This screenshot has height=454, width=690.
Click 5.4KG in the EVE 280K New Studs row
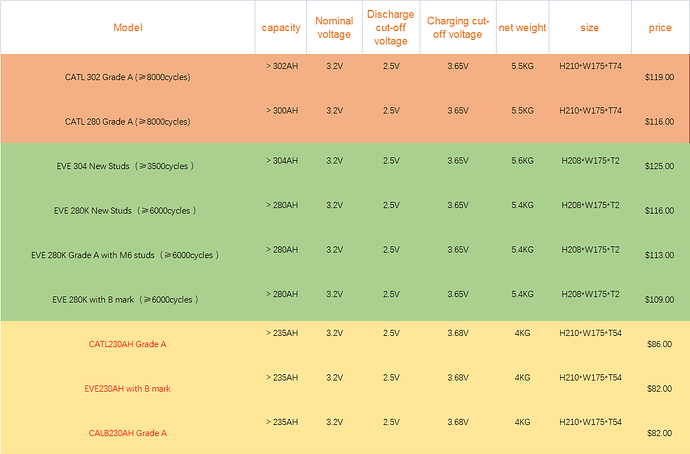(522, 205)
